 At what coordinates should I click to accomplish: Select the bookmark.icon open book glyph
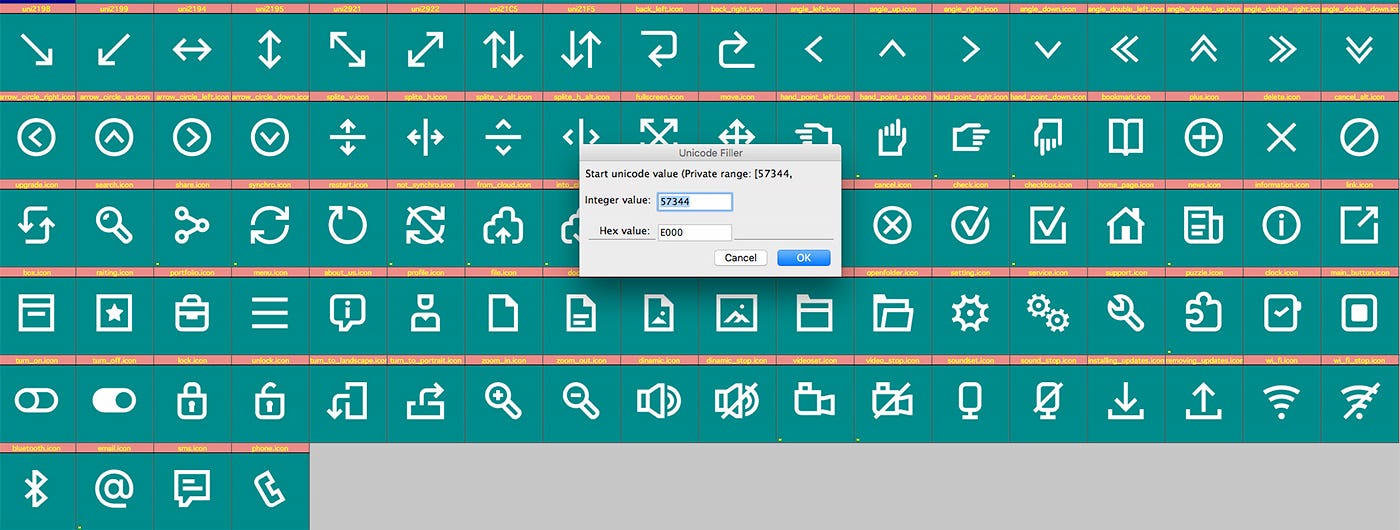point(1125,138)
